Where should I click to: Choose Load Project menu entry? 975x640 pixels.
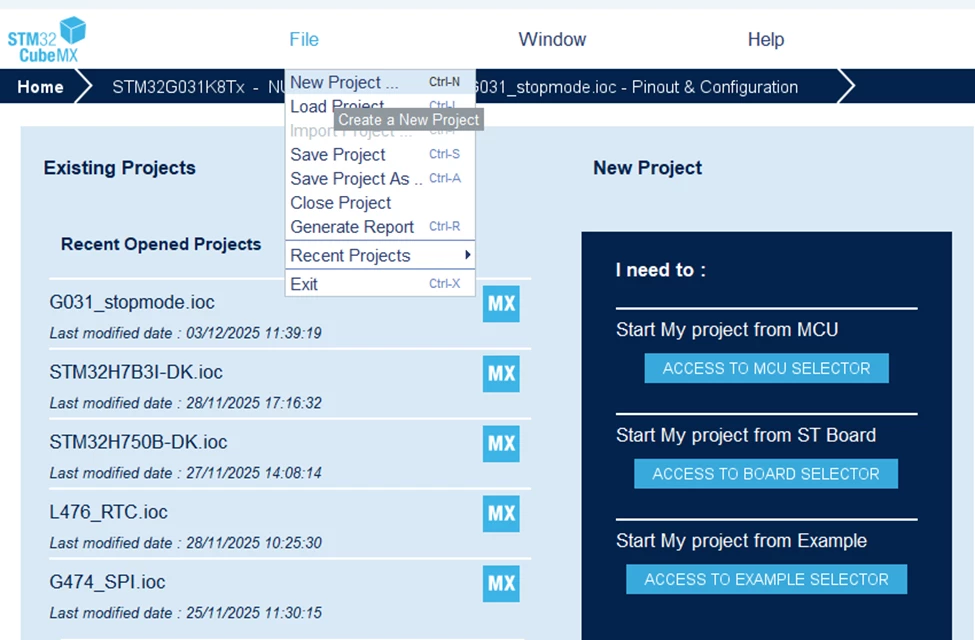point(380,106)
